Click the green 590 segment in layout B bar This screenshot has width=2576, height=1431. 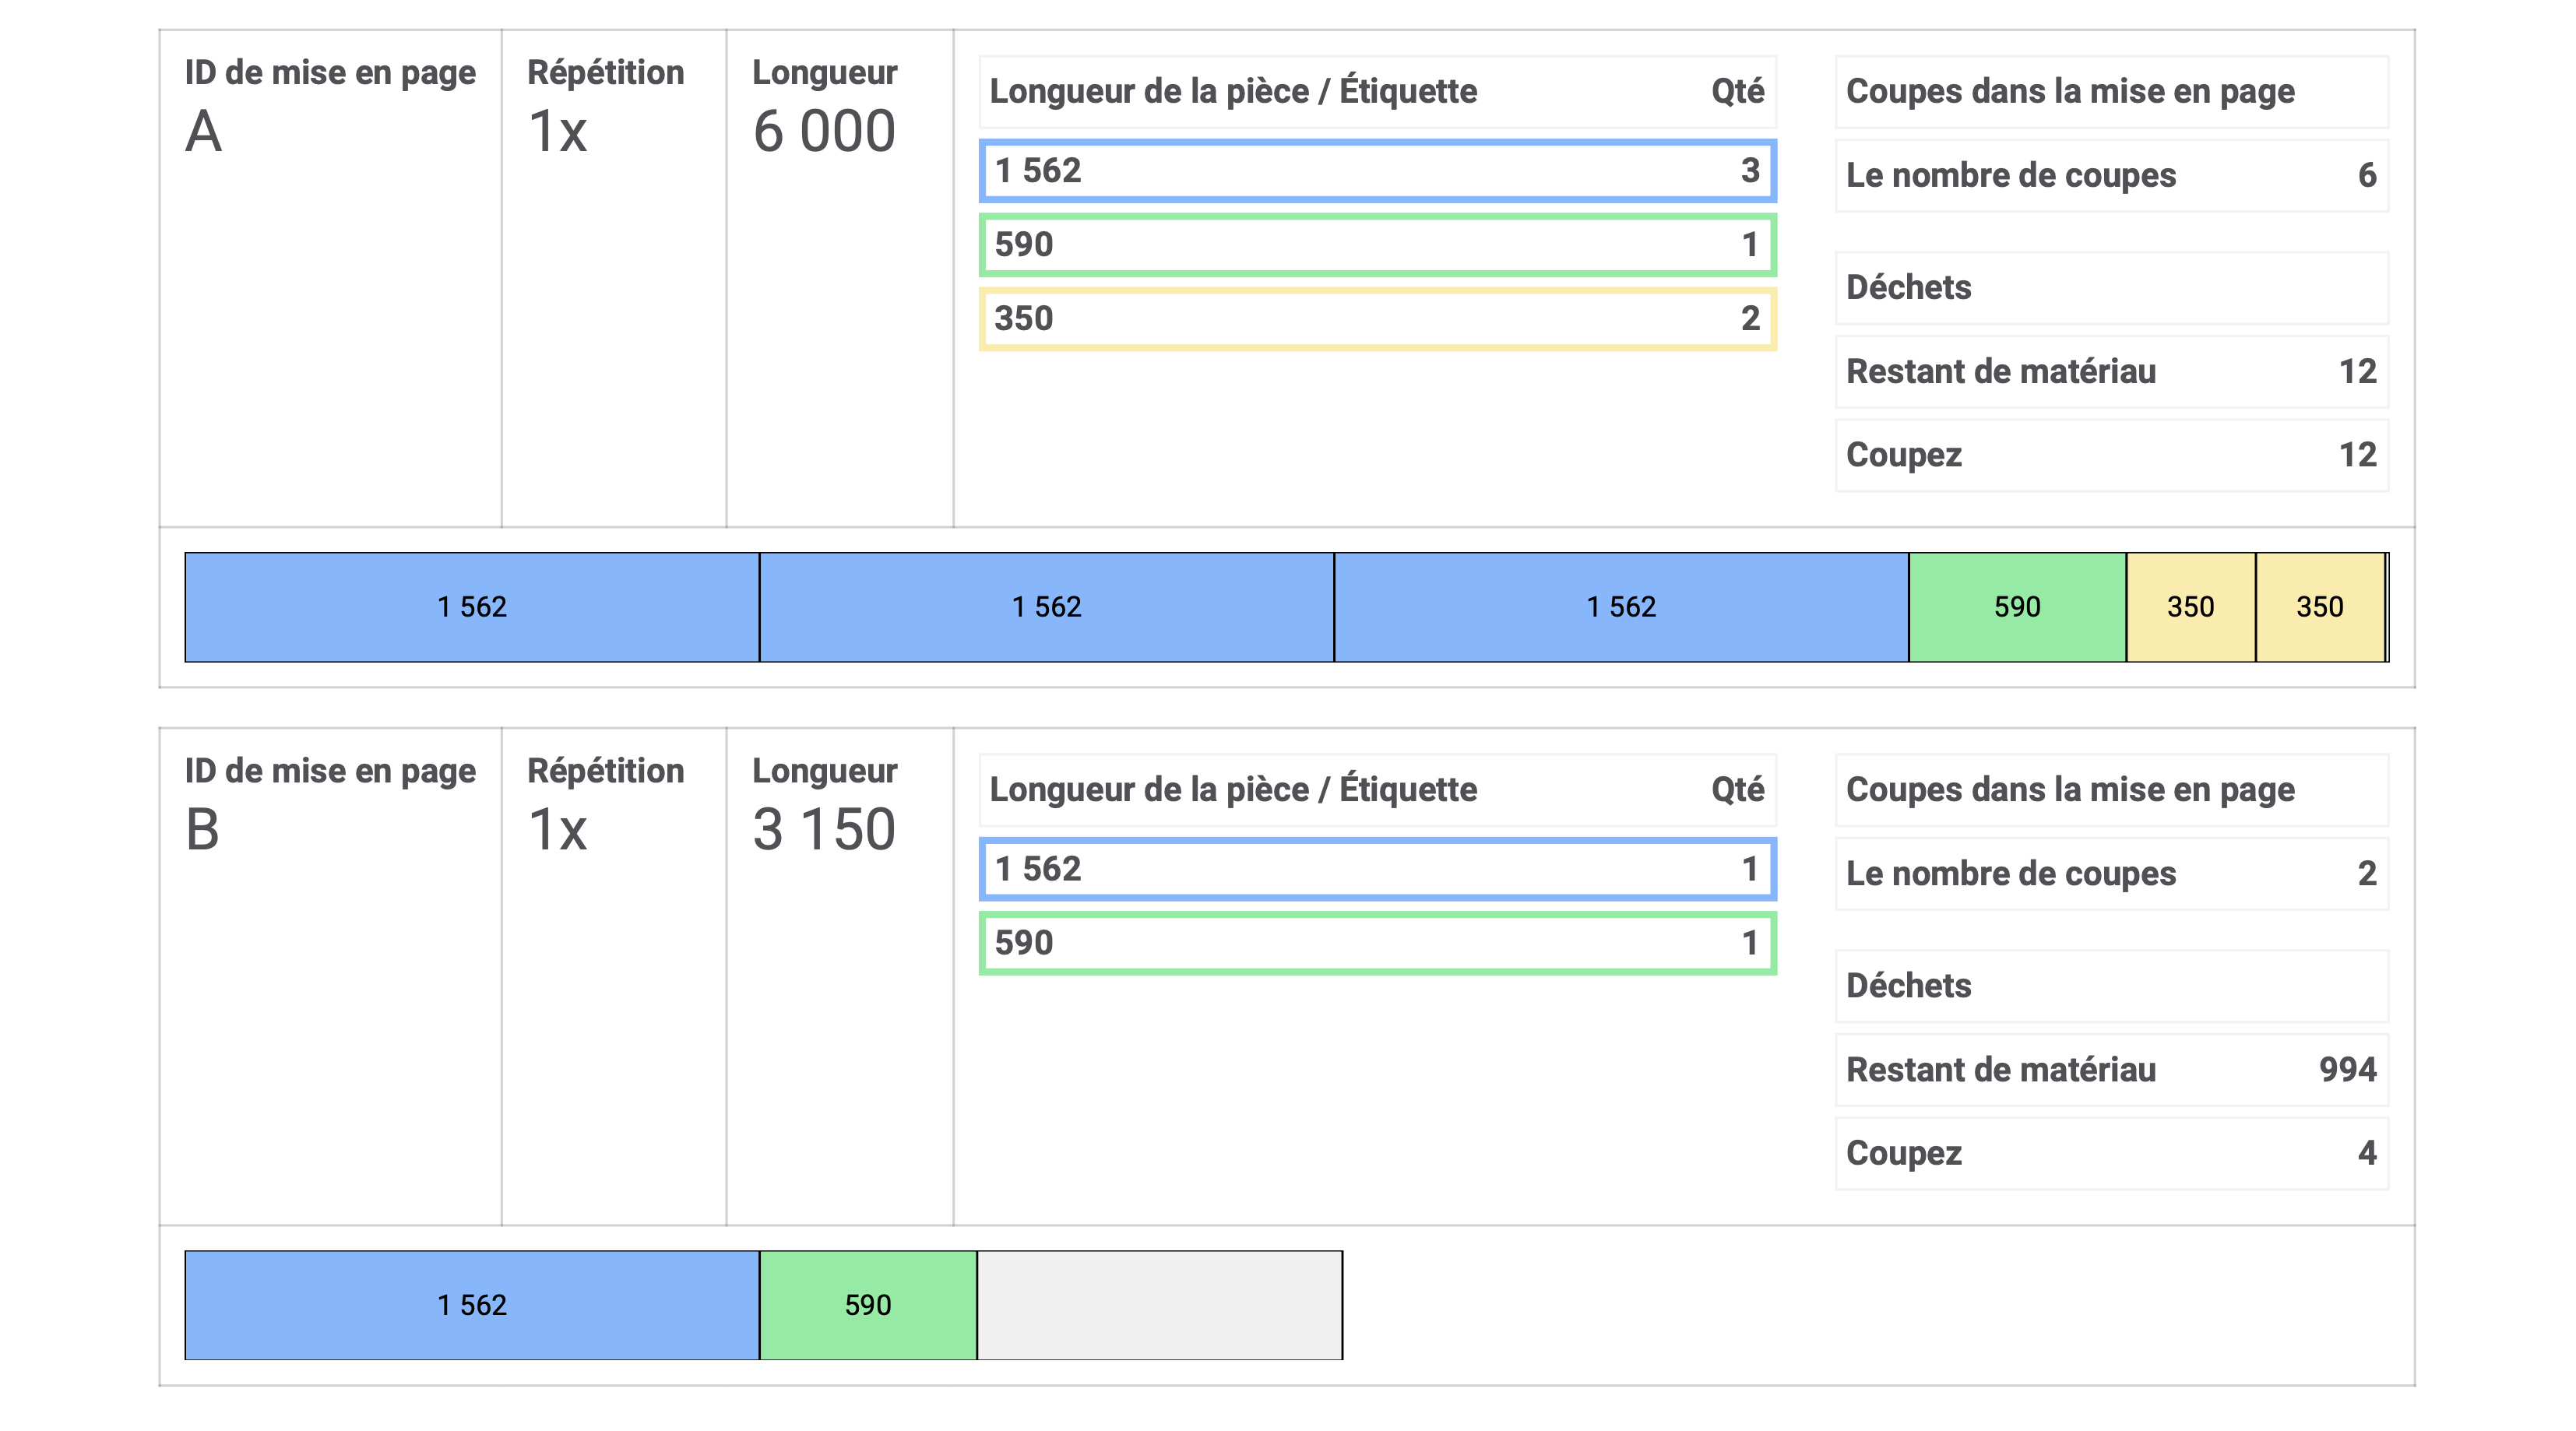point(867,1305)
